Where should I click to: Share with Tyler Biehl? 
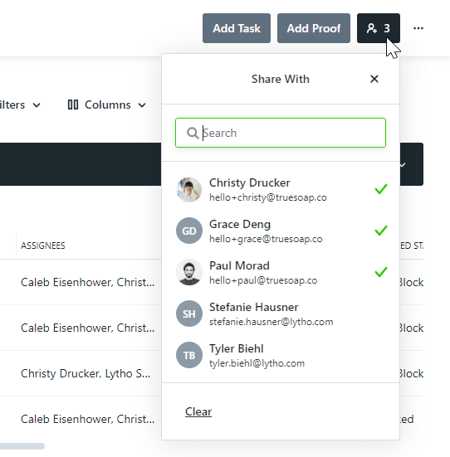pos(280,355)
